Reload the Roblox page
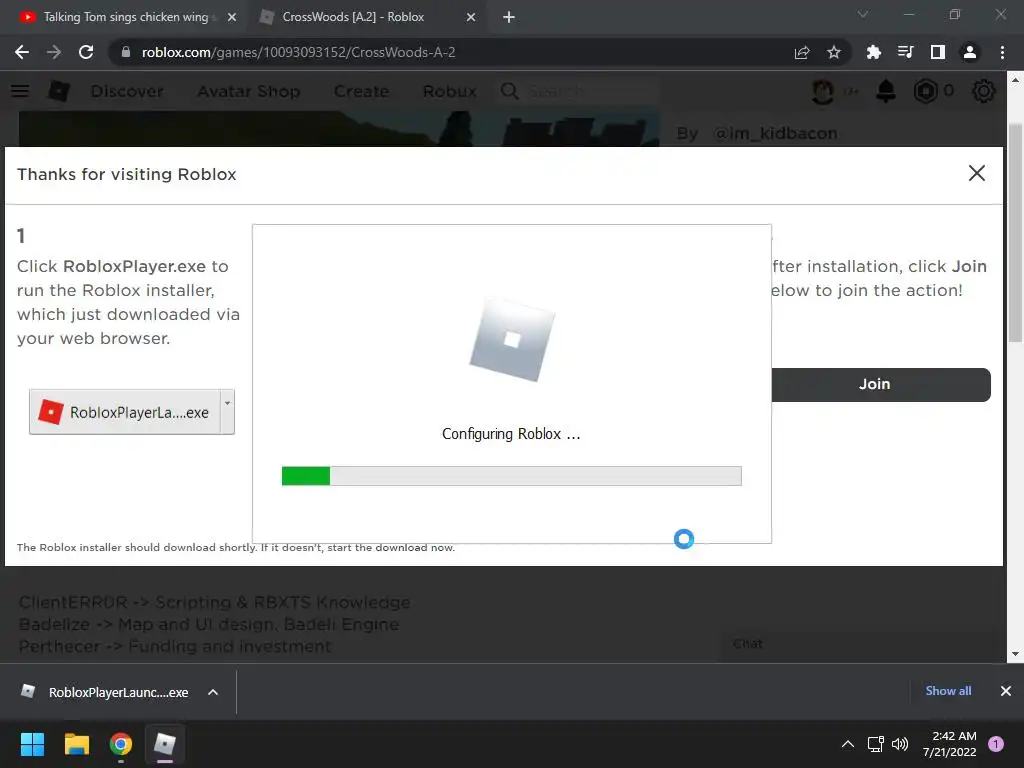Viewport: 1024px width, 768px height. click(x=86, y=52)
